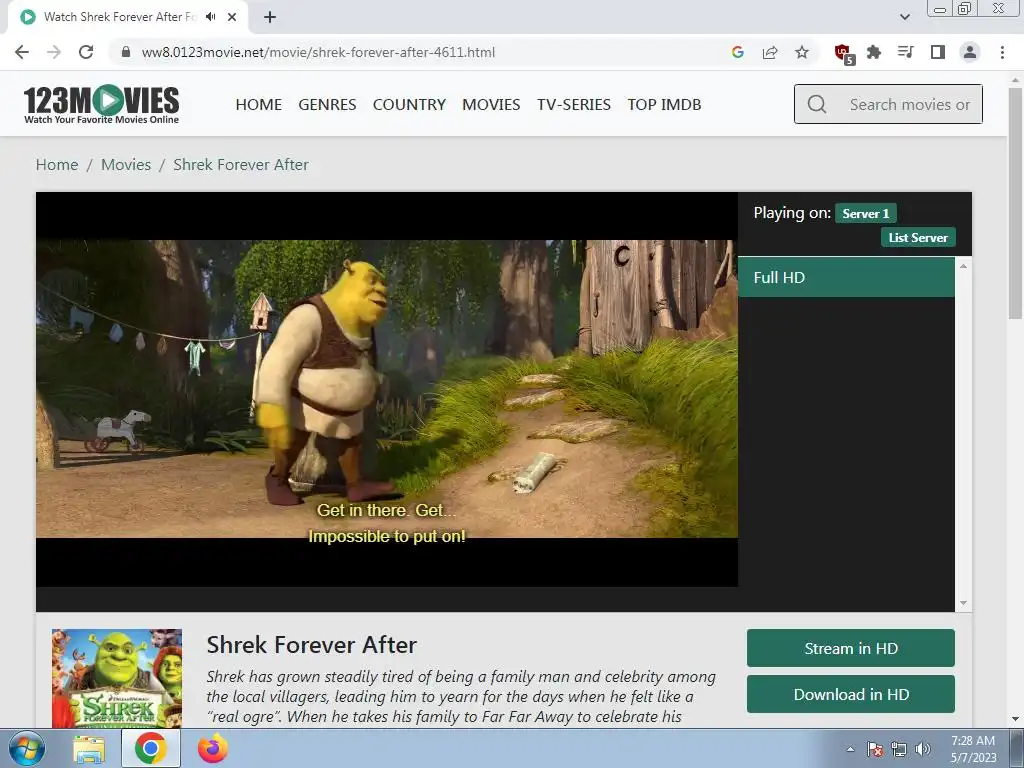Click the video player to pause

pos(387,389)
